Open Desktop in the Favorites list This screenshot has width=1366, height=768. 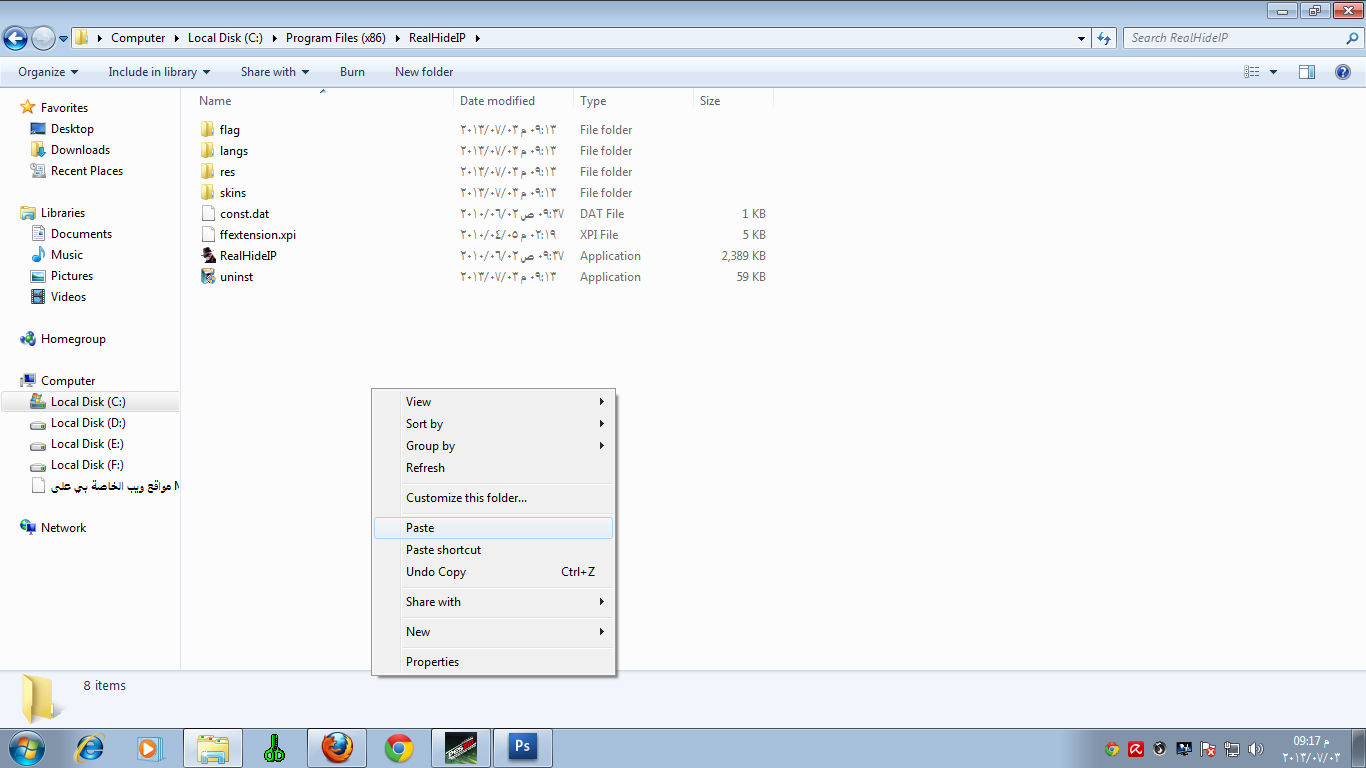coord(72,129)
